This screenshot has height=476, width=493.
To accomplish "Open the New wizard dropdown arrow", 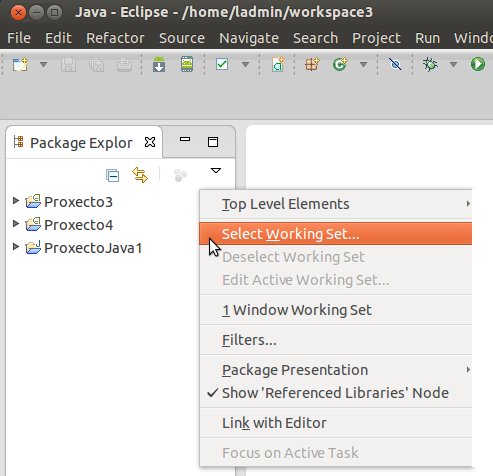I will point(43,64).
